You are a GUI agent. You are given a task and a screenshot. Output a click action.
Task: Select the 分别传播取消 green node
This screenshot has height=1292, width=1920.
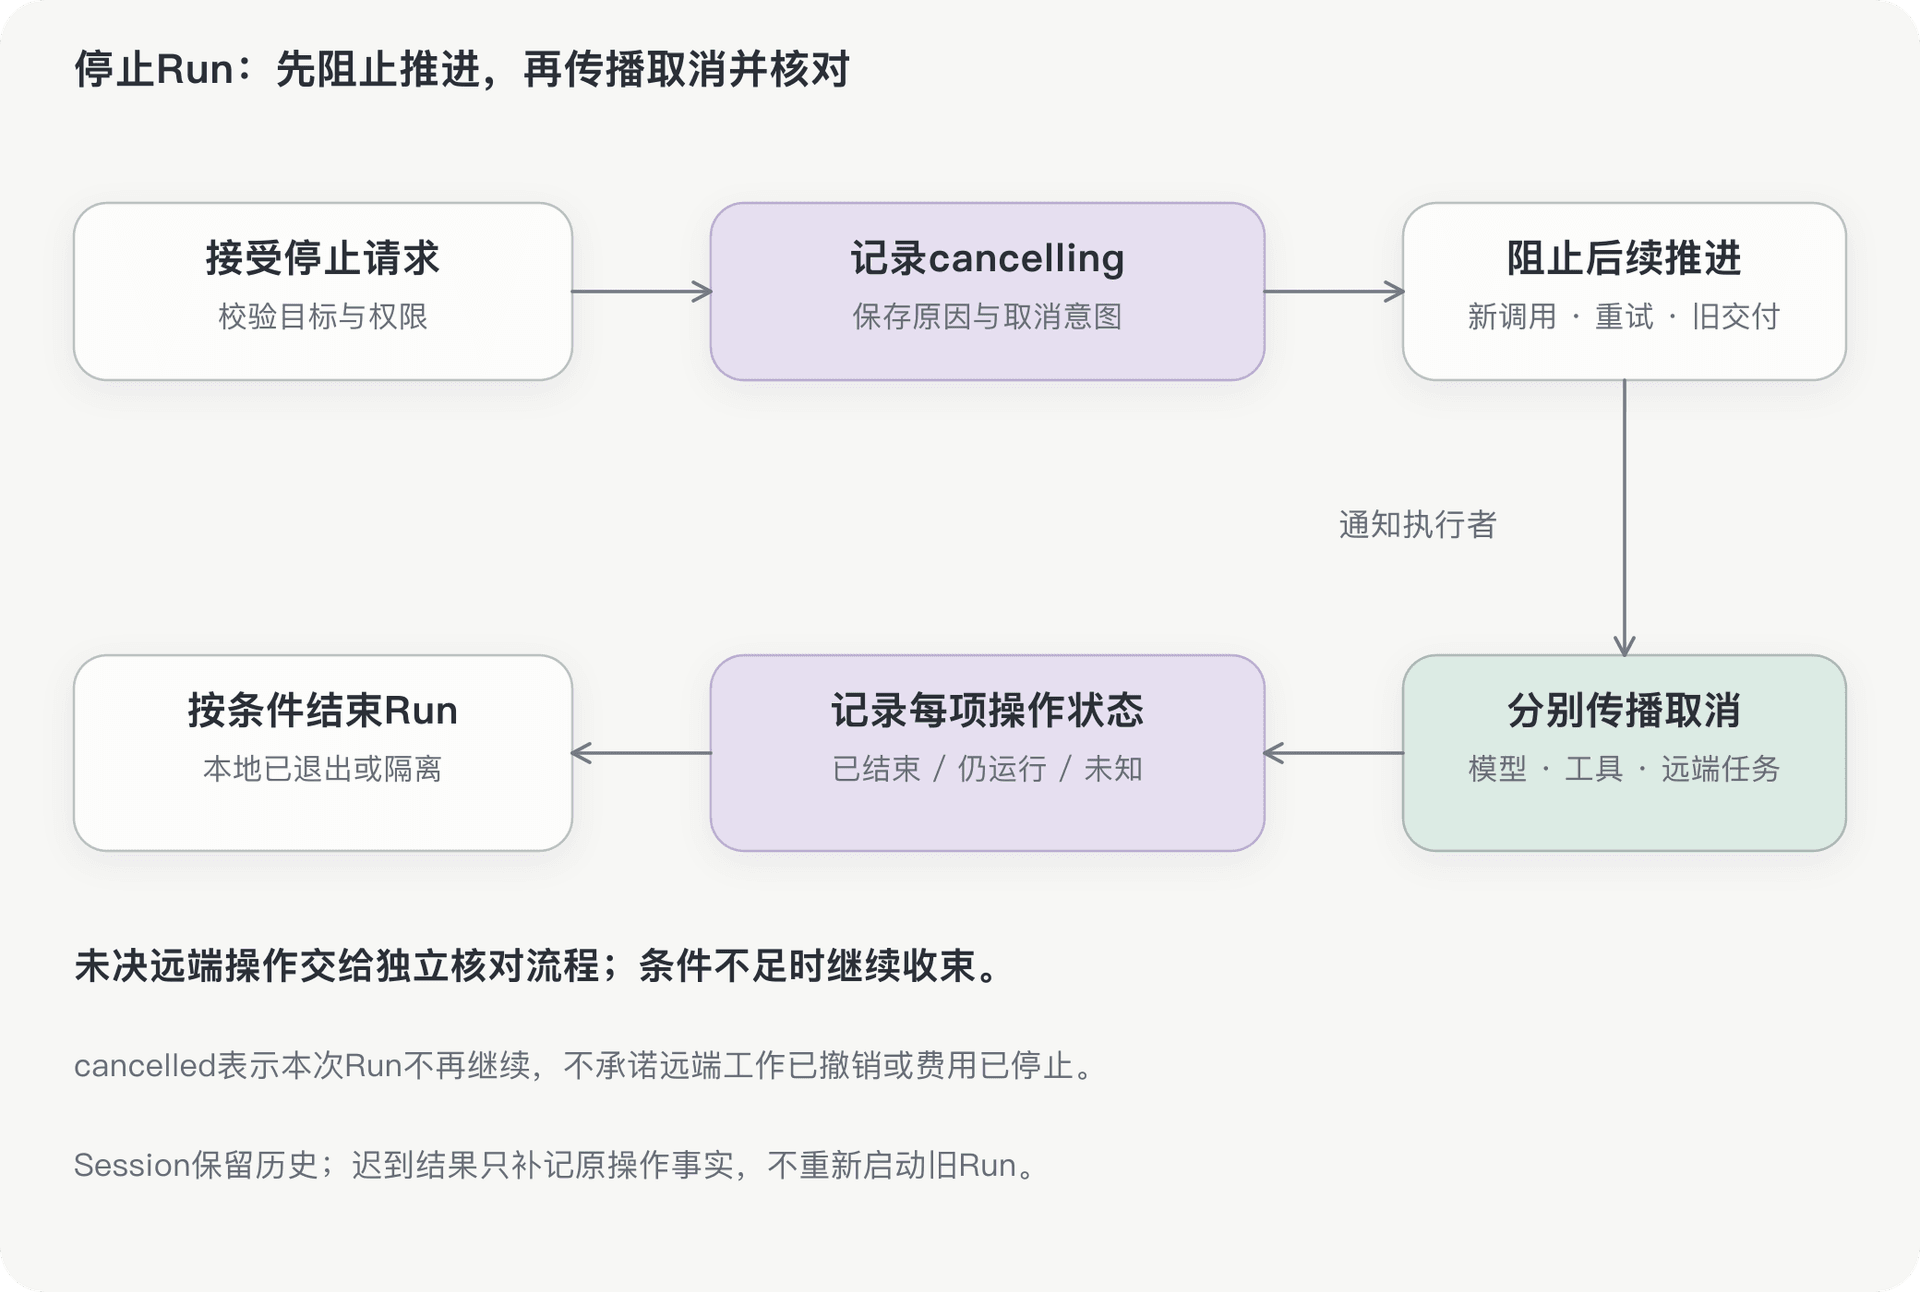click(x=1624, y=753)
